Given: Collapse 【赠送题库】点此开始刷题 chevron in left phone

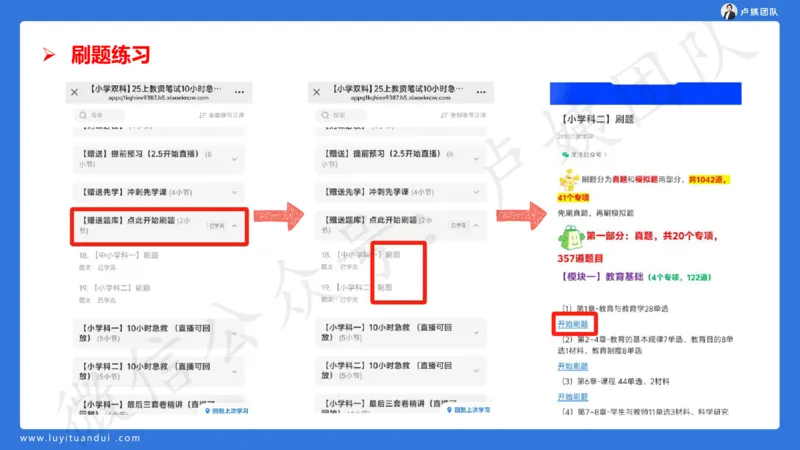Looking at the screenshot, I should (234, 226).
